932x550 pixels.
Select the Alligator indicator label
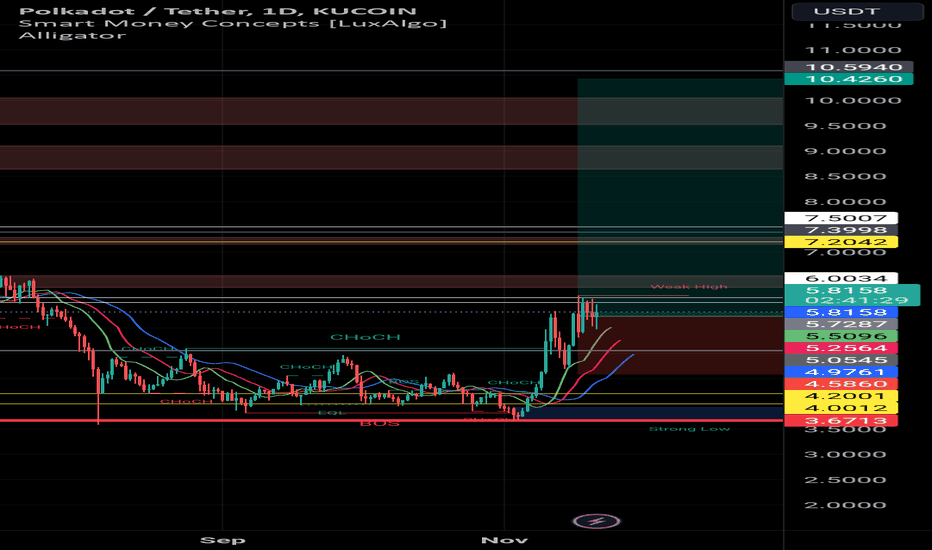73,35
